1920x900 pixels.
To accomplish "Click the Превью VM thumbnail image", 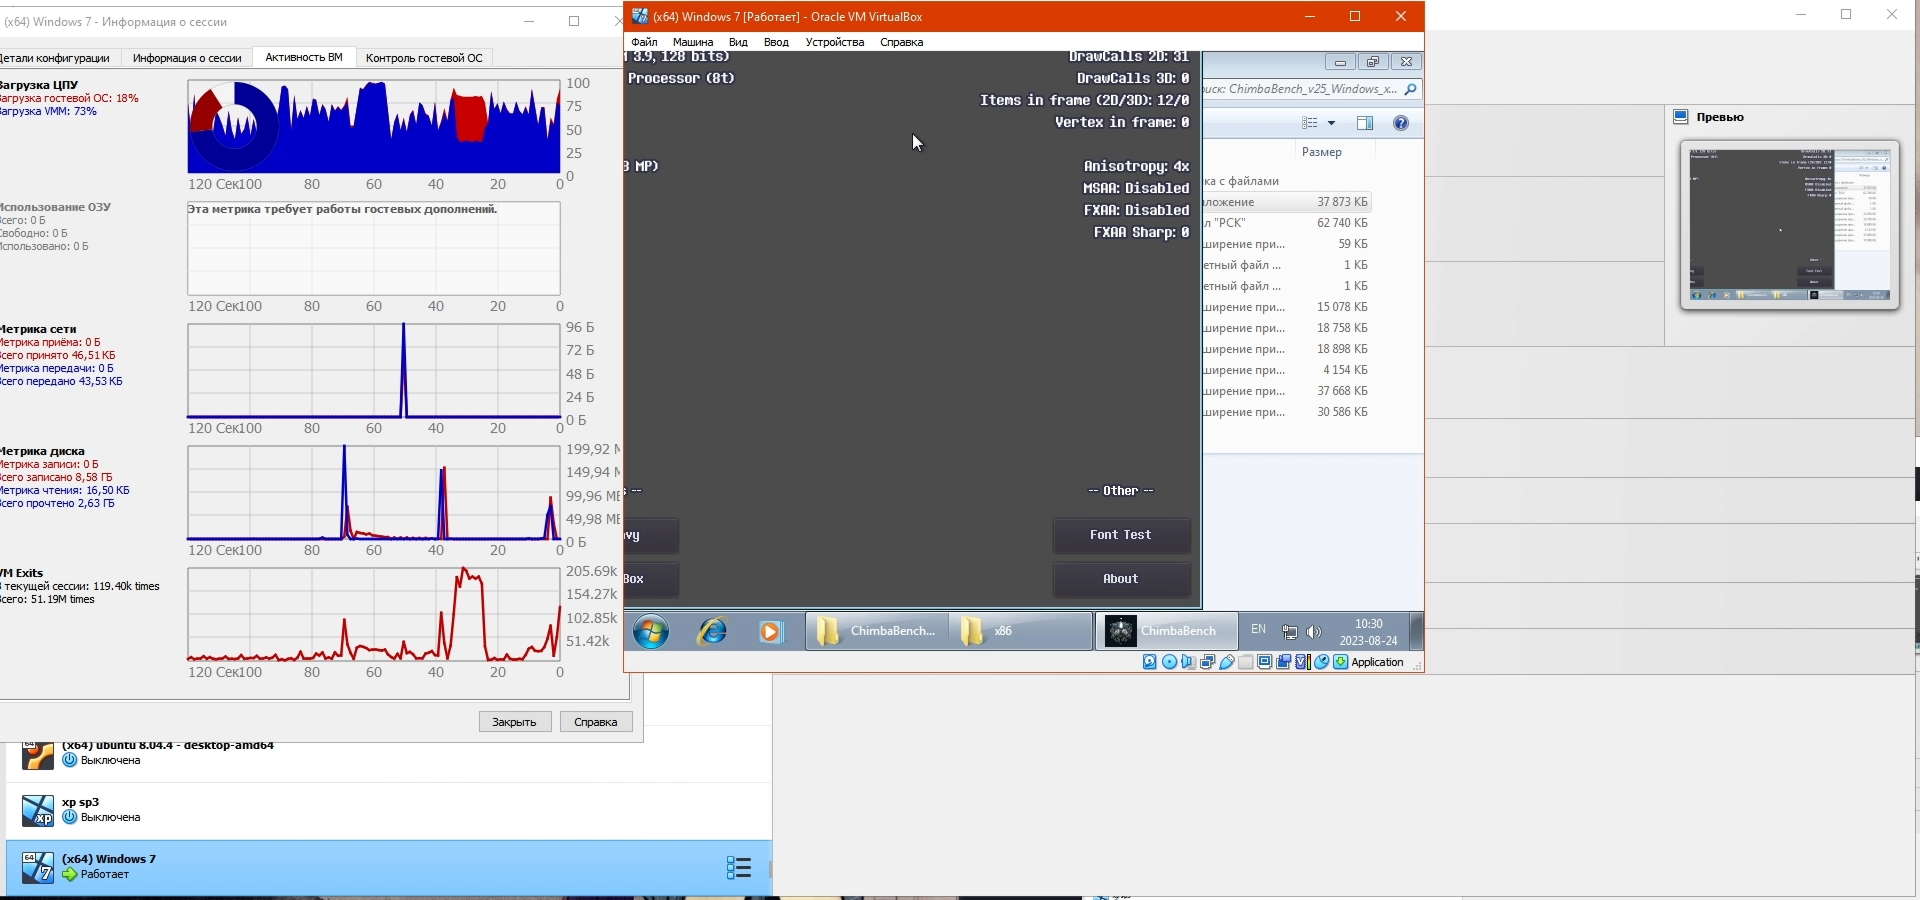I will click(x=1790, y=225).
